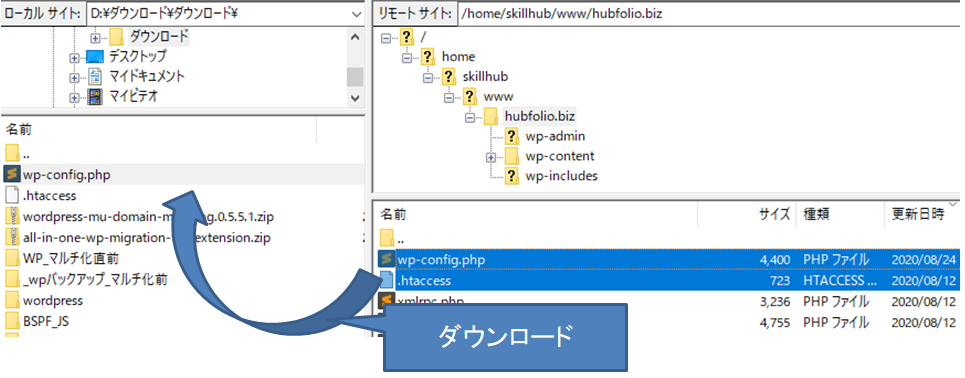Image resolution: width=965 pixels, height=378 pixels.
Task: Collapse the remote www node
Action: 449,97
